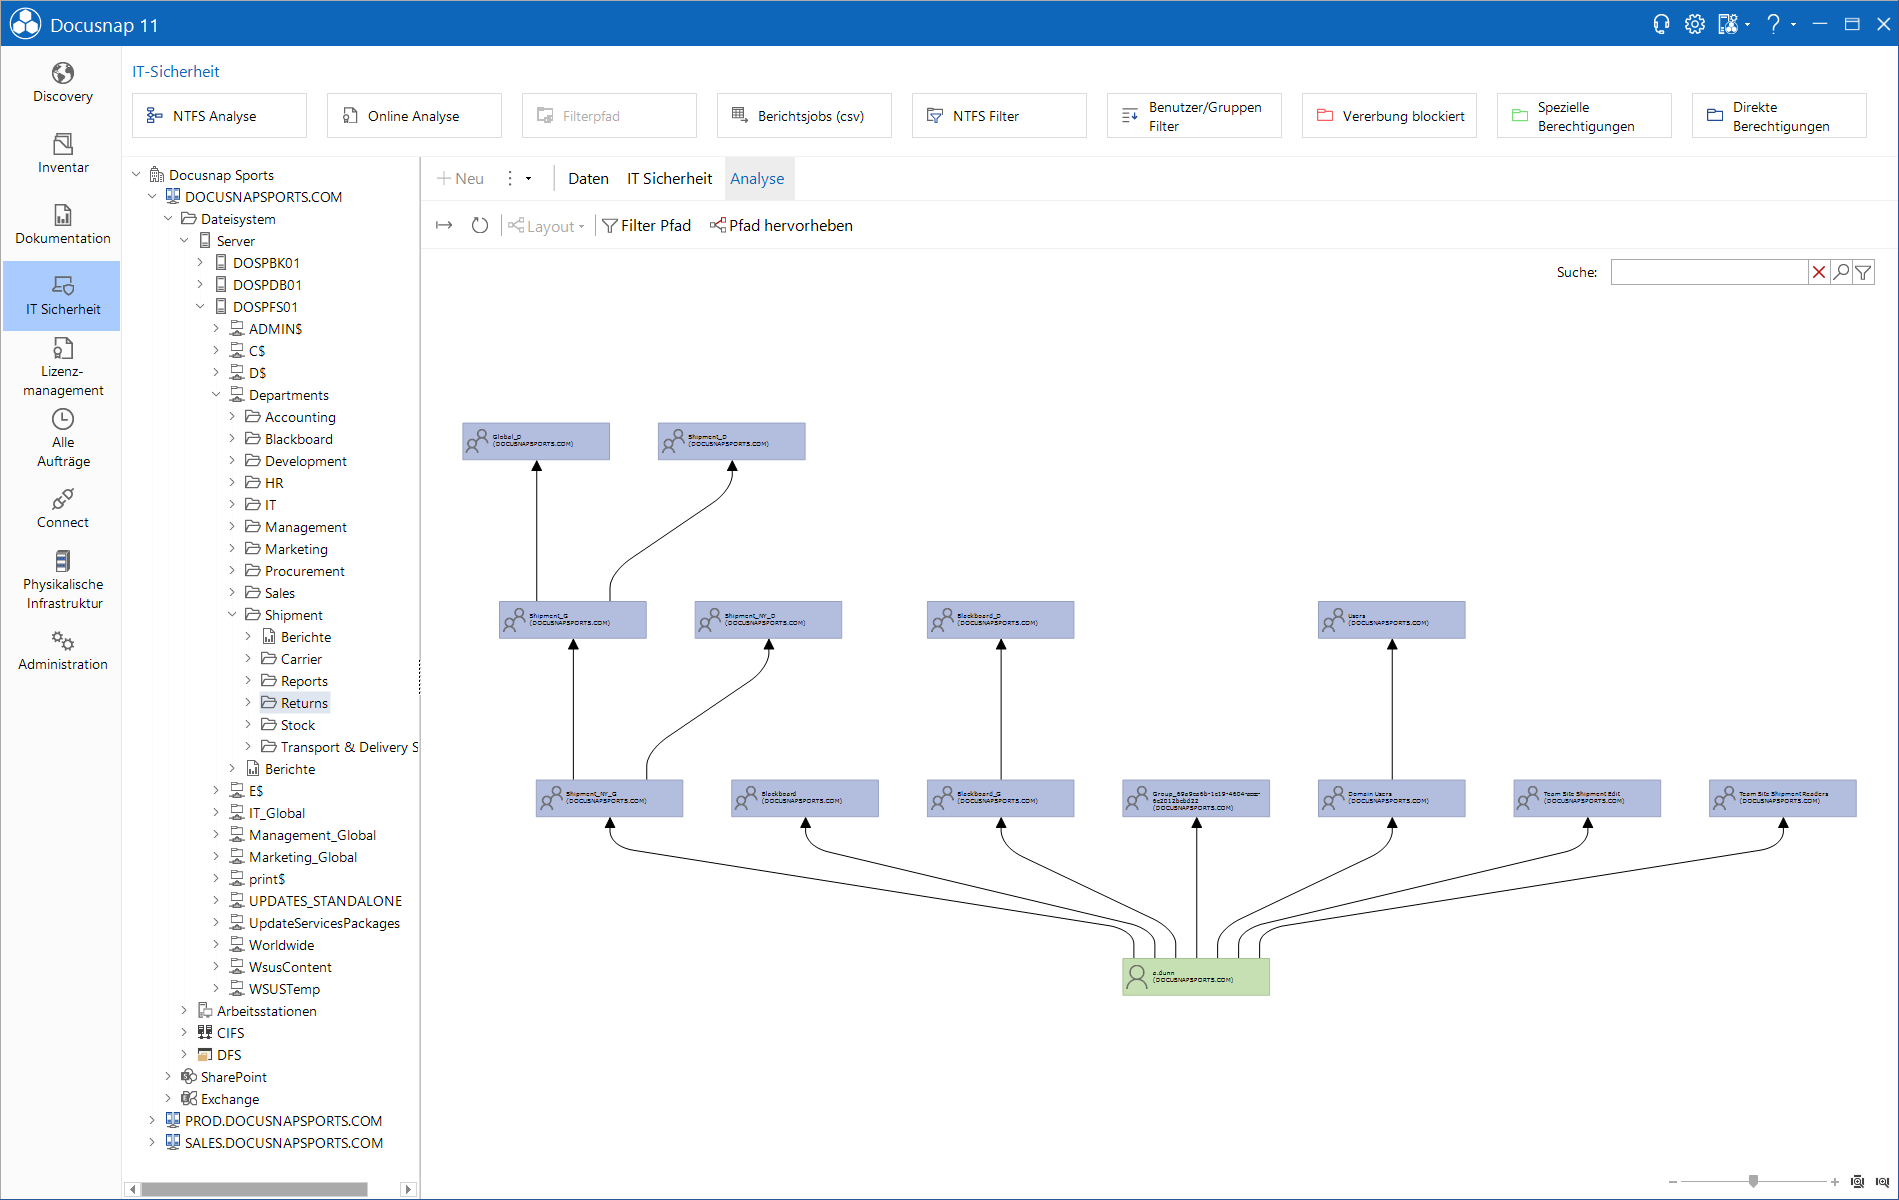Select the Returns folder in tree
1899x1200 pixels.
[x=295, y=703]
